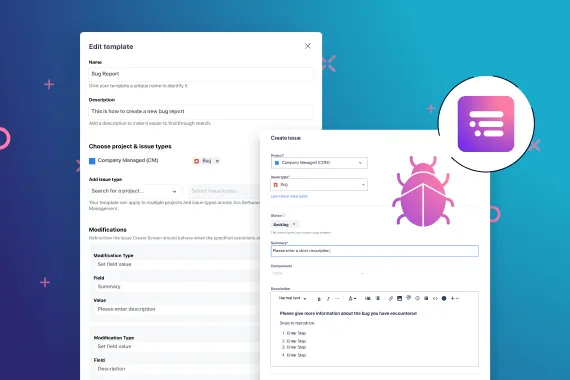Open more formatting options (ellipsis)
570x380 pixels.
click(x=337, y=299)
